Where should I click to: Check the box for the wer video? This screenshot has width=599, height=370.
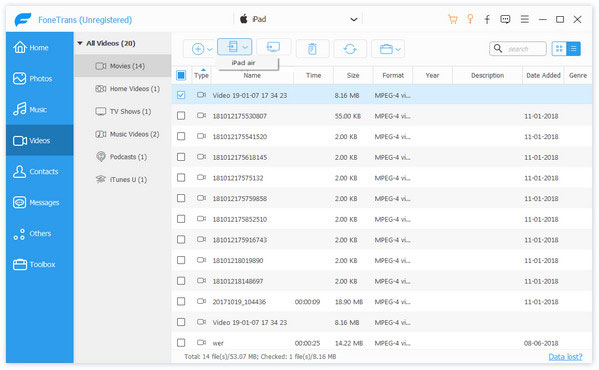[181, 343]
